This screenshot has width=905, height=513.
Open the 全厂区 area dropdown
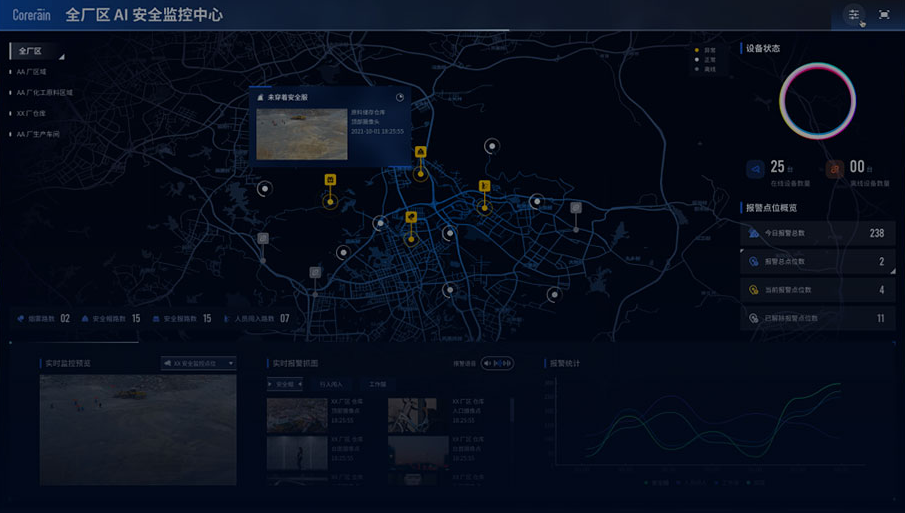click(x=38, y=51)
